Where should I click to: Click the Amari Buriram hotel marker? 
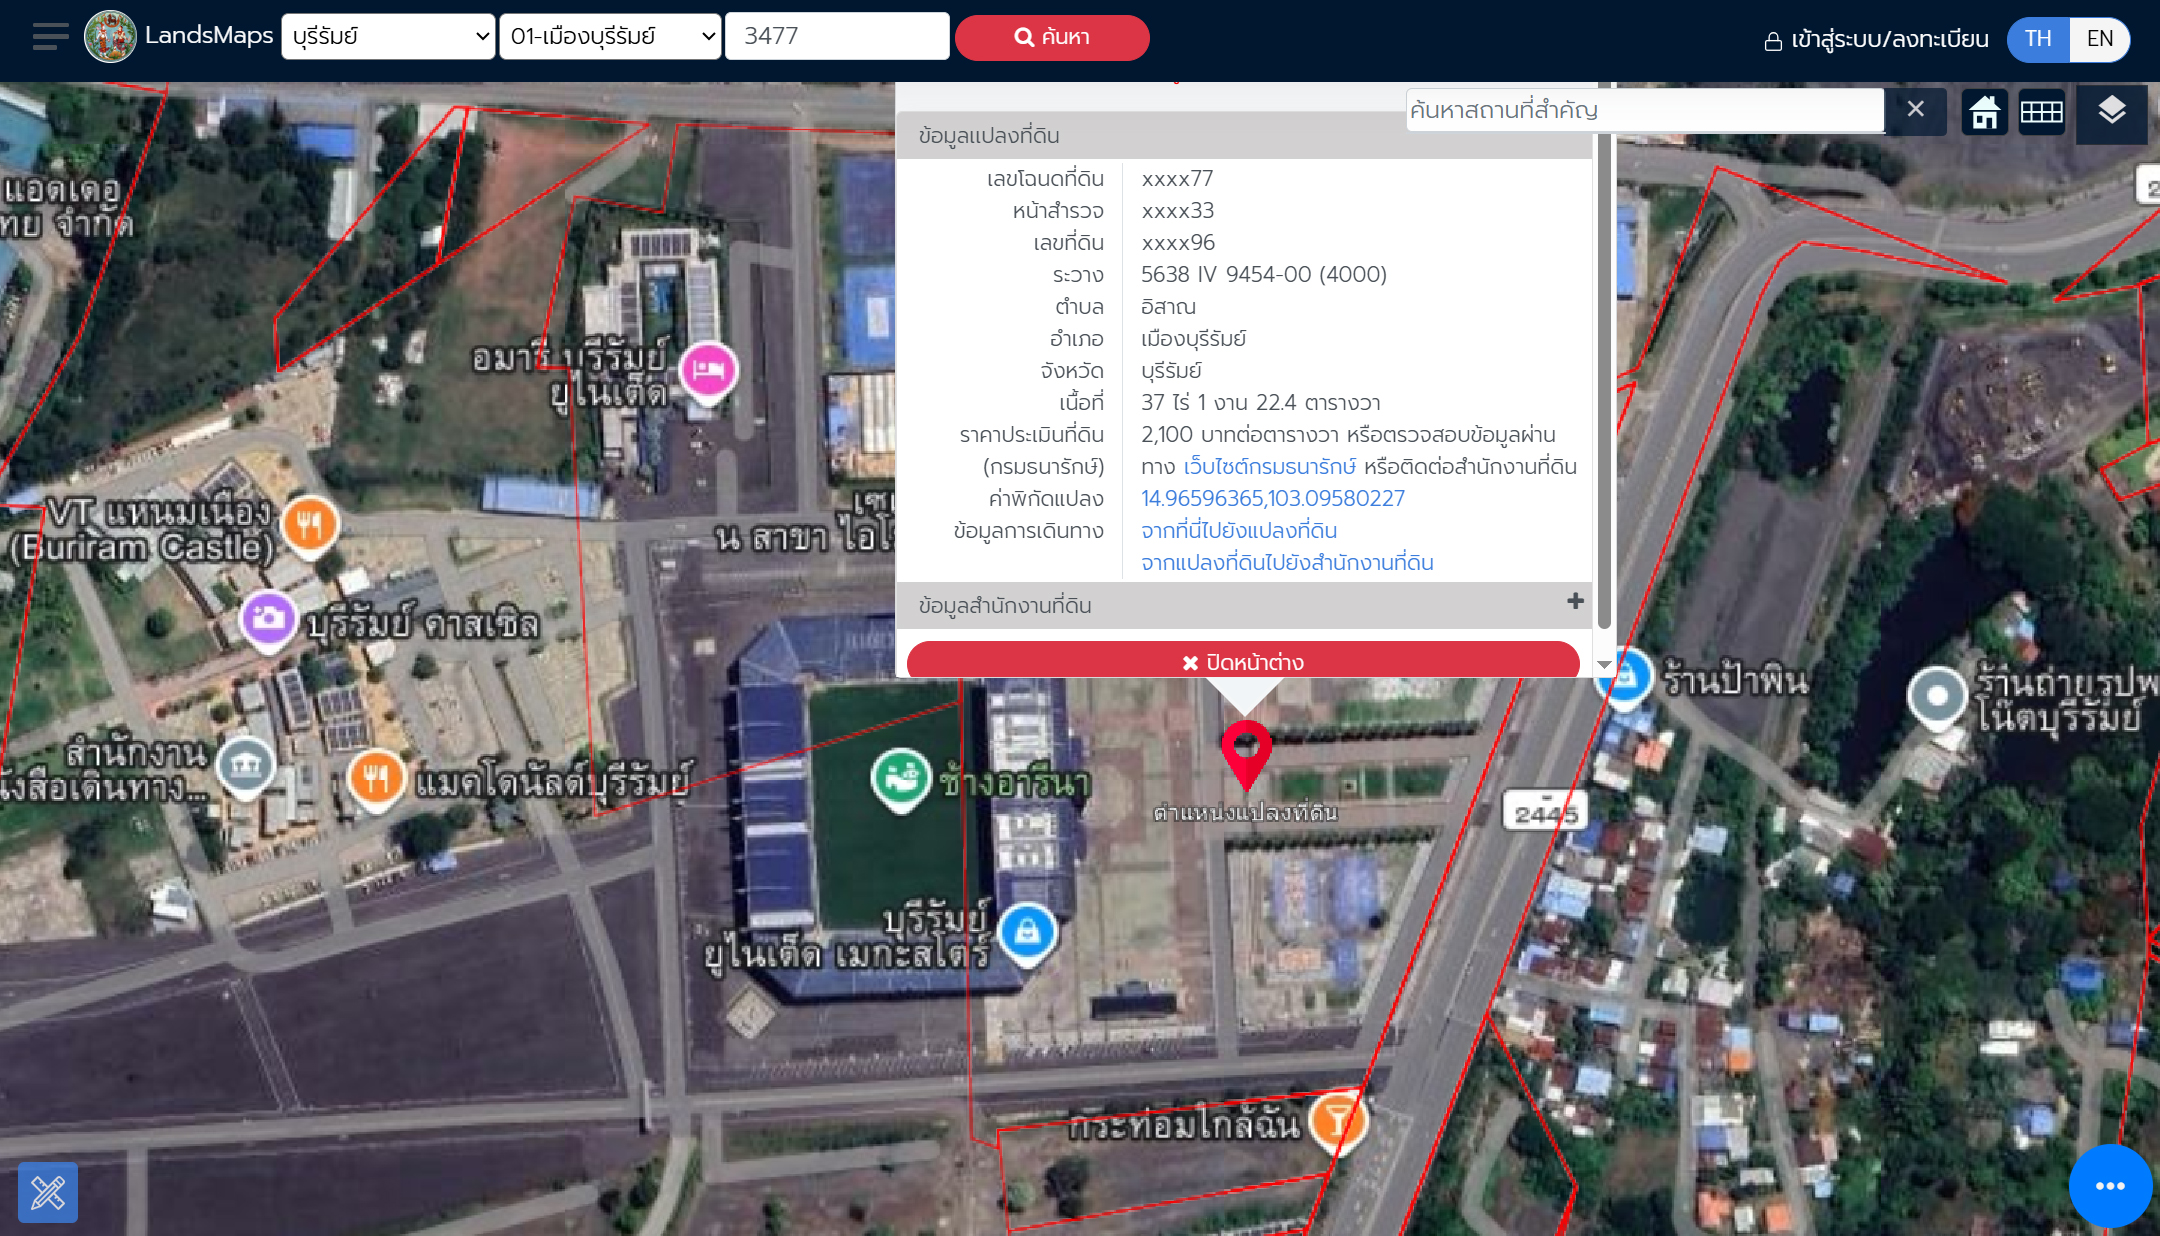(x=708, y=370)
